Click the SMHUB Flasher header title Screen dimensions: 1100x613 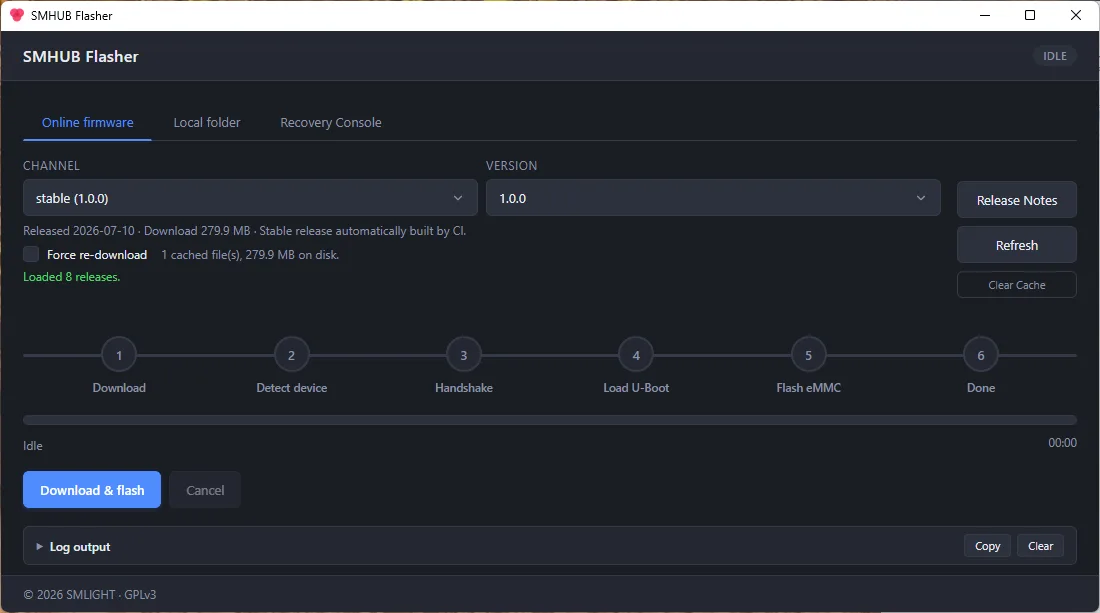(x=81, y=57)
